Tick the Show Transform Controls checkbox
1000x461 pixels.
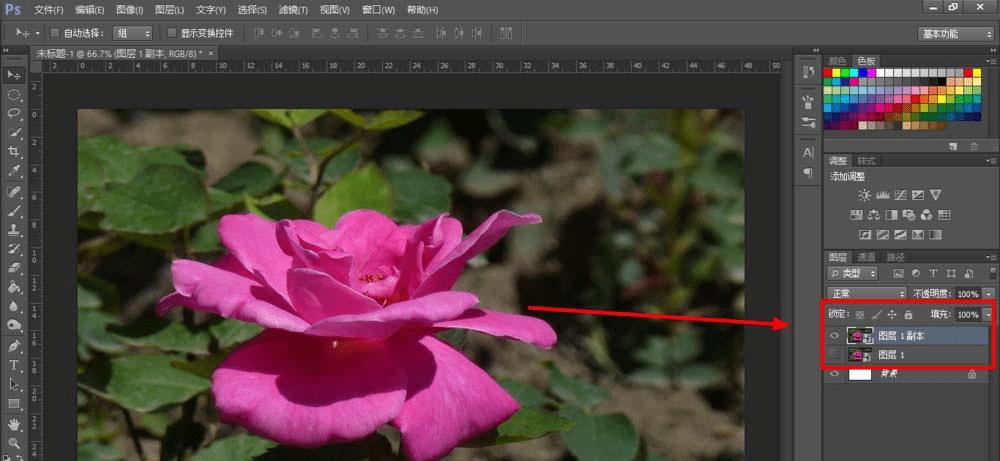click(173, 33)
